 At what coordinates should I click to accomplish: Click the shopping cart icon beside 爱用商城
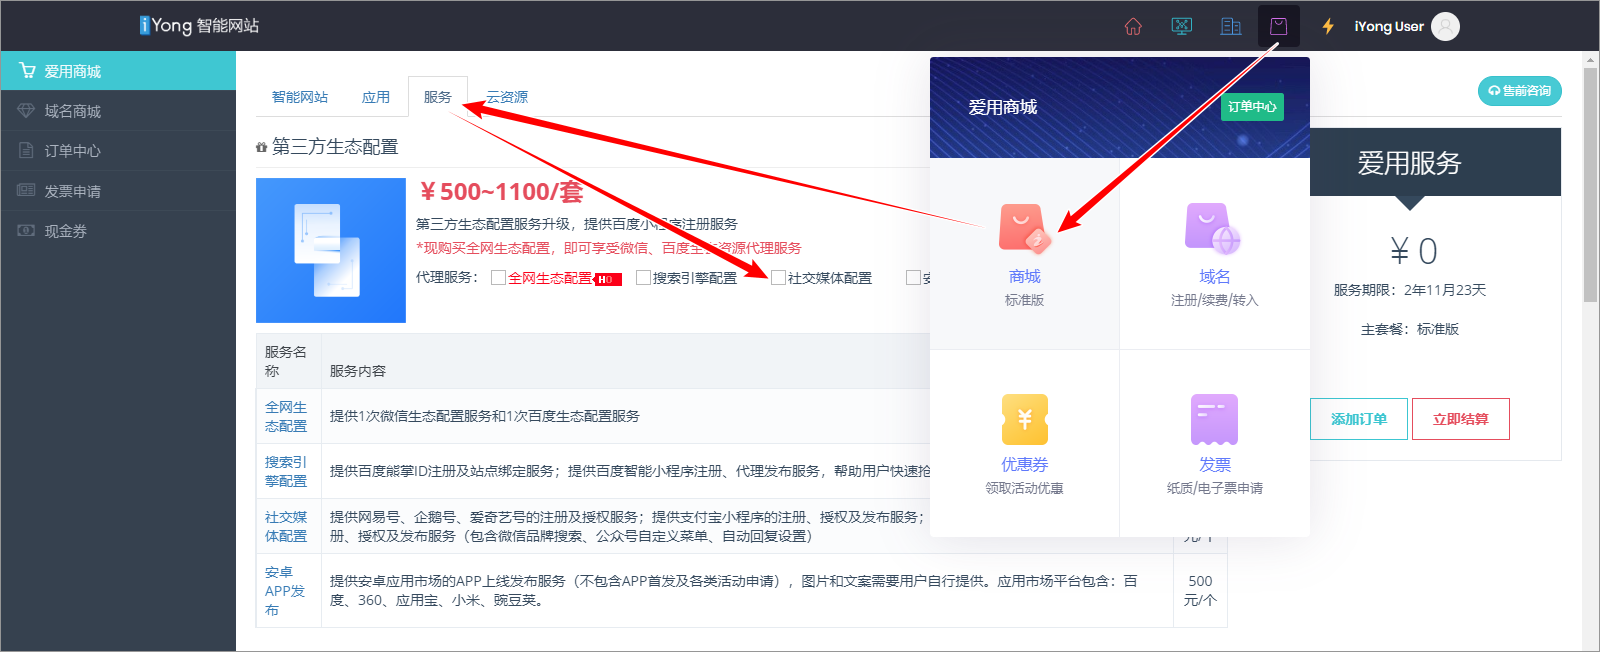pos(27,71)
